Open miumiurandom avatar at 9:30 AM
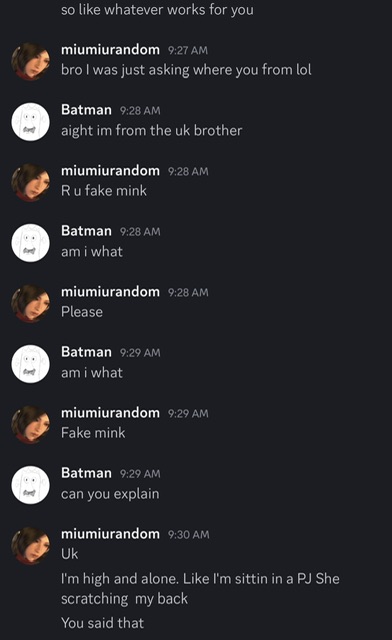Viewport: 392px width, 640px height. (31, 546)
